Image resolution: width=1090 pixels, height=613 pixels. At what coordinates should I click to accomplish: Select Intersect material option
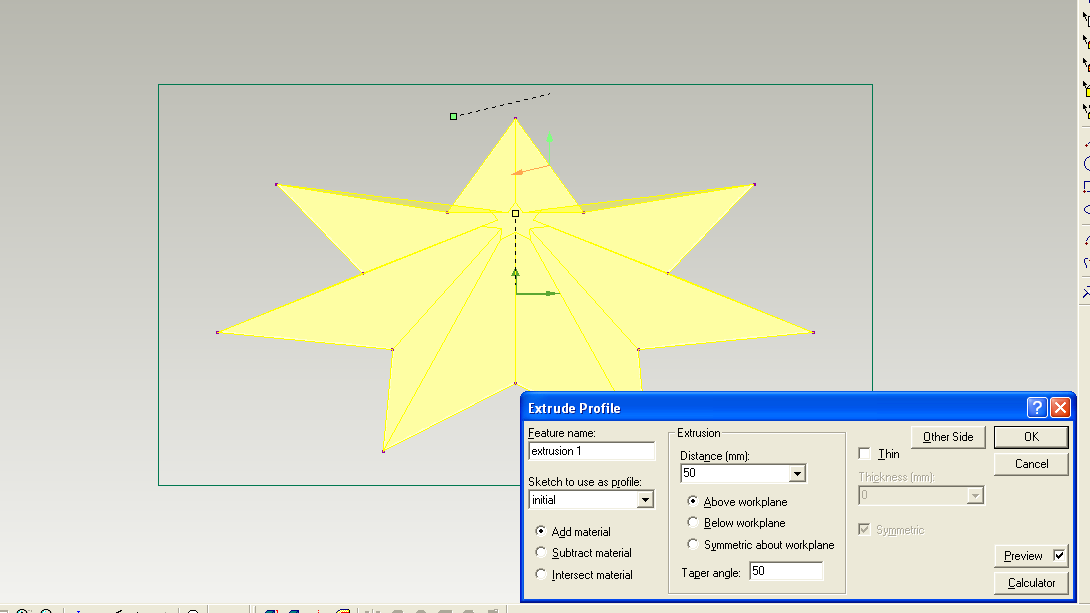541,574
